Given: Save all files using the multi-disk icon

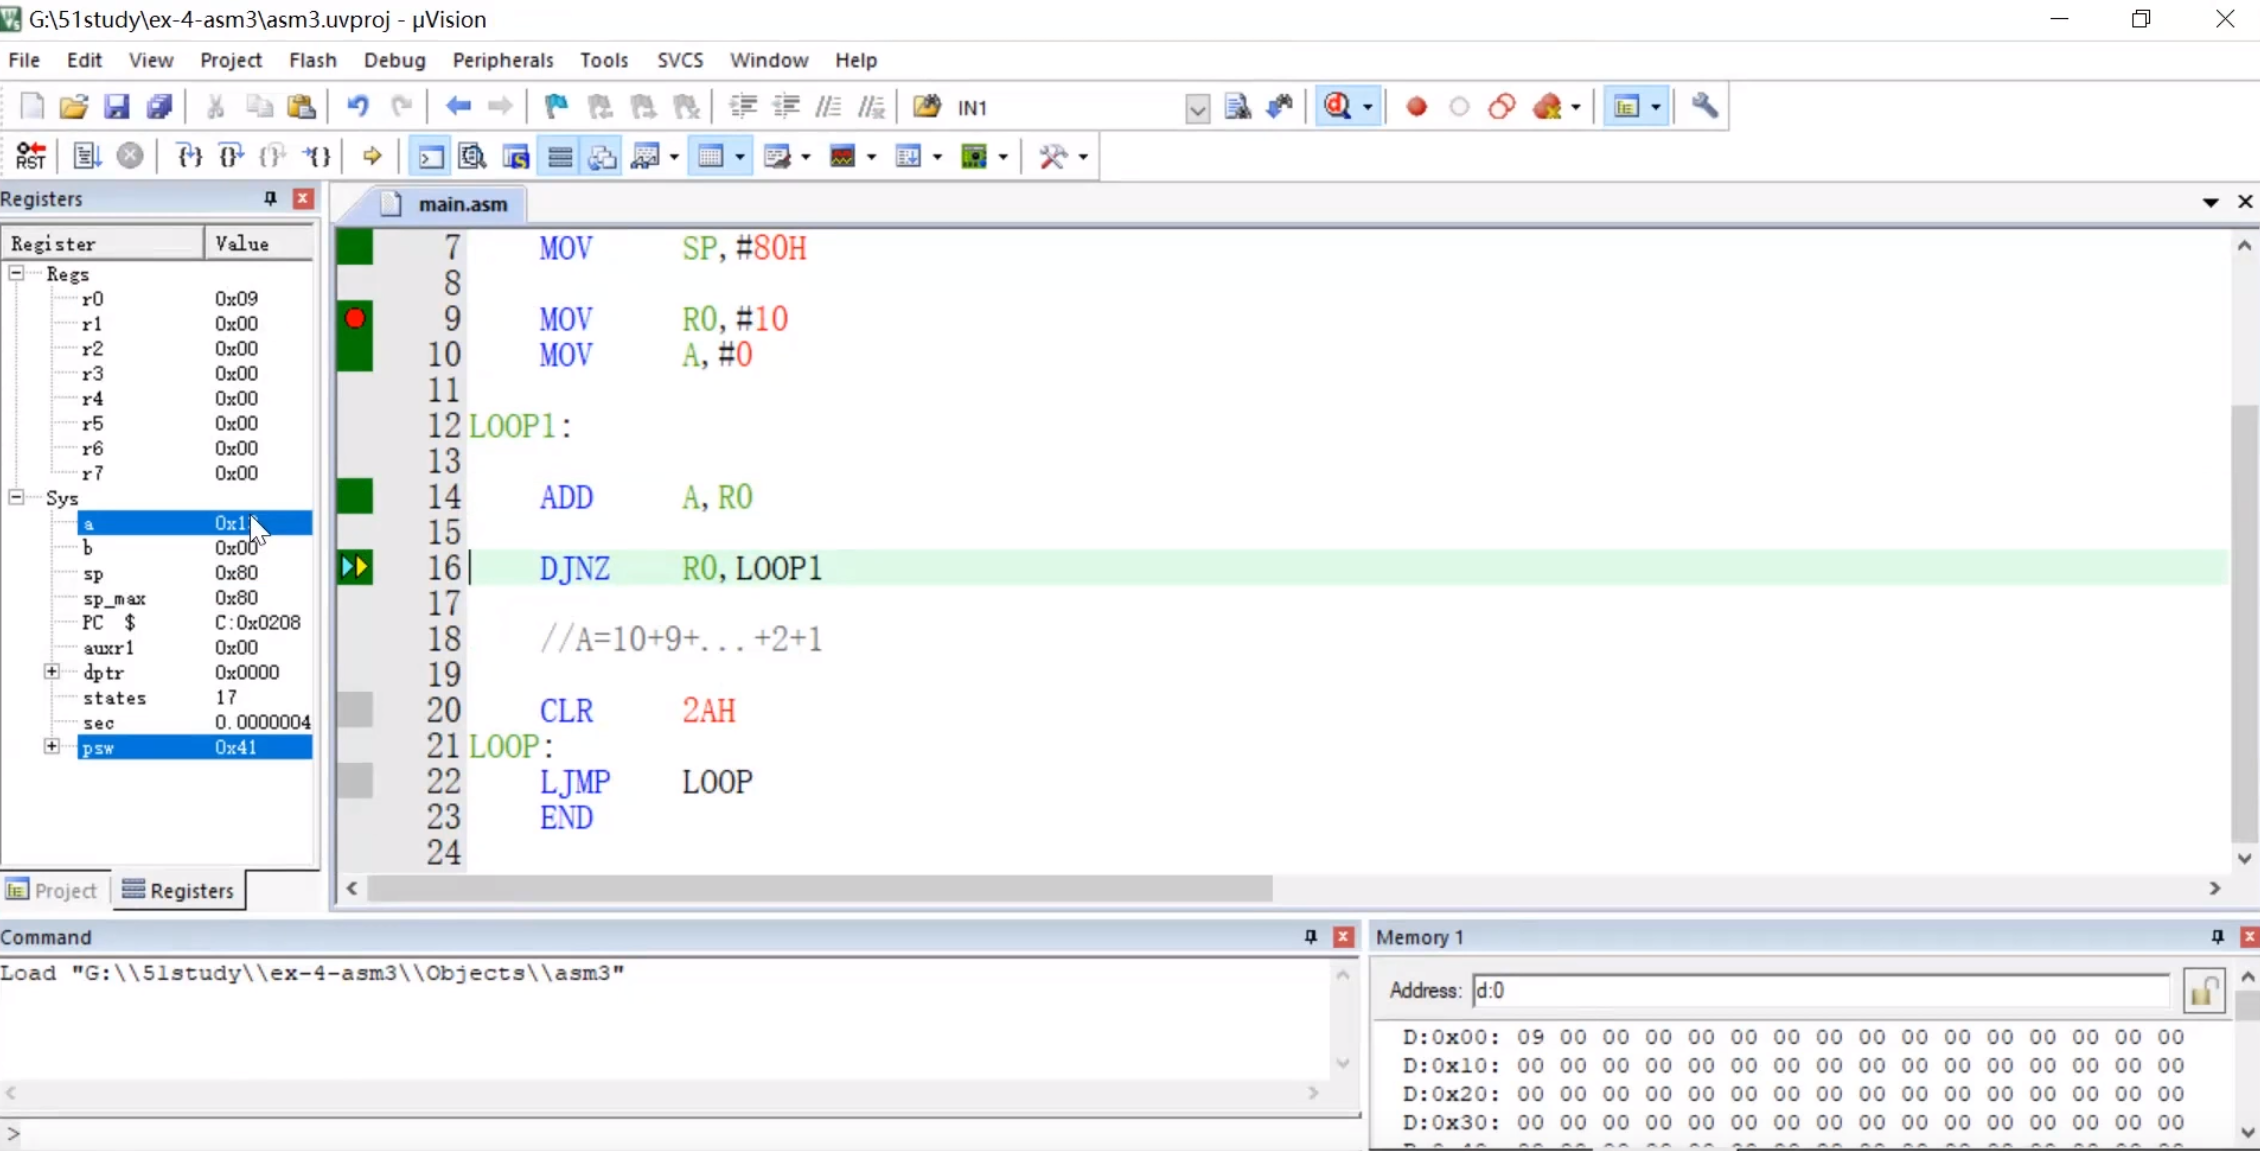Looking at the screenshot, I should point(160,106).
